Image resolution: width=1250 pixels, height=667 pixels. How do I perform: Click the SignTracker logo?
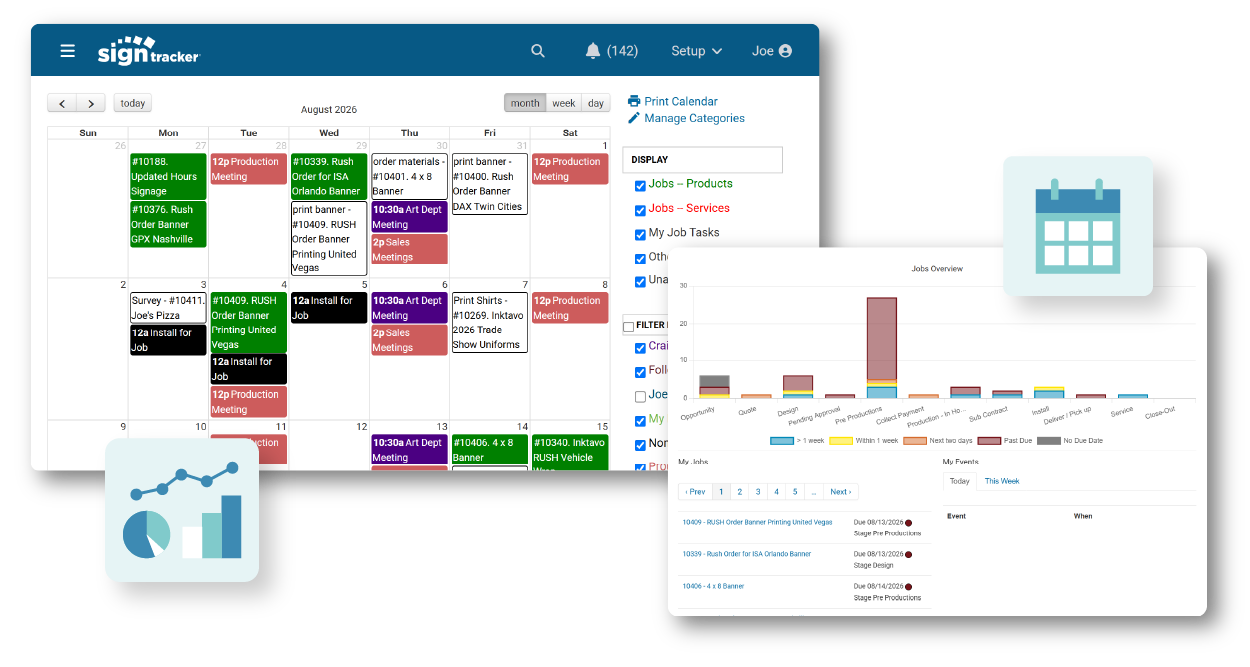(x=149, y=51)
